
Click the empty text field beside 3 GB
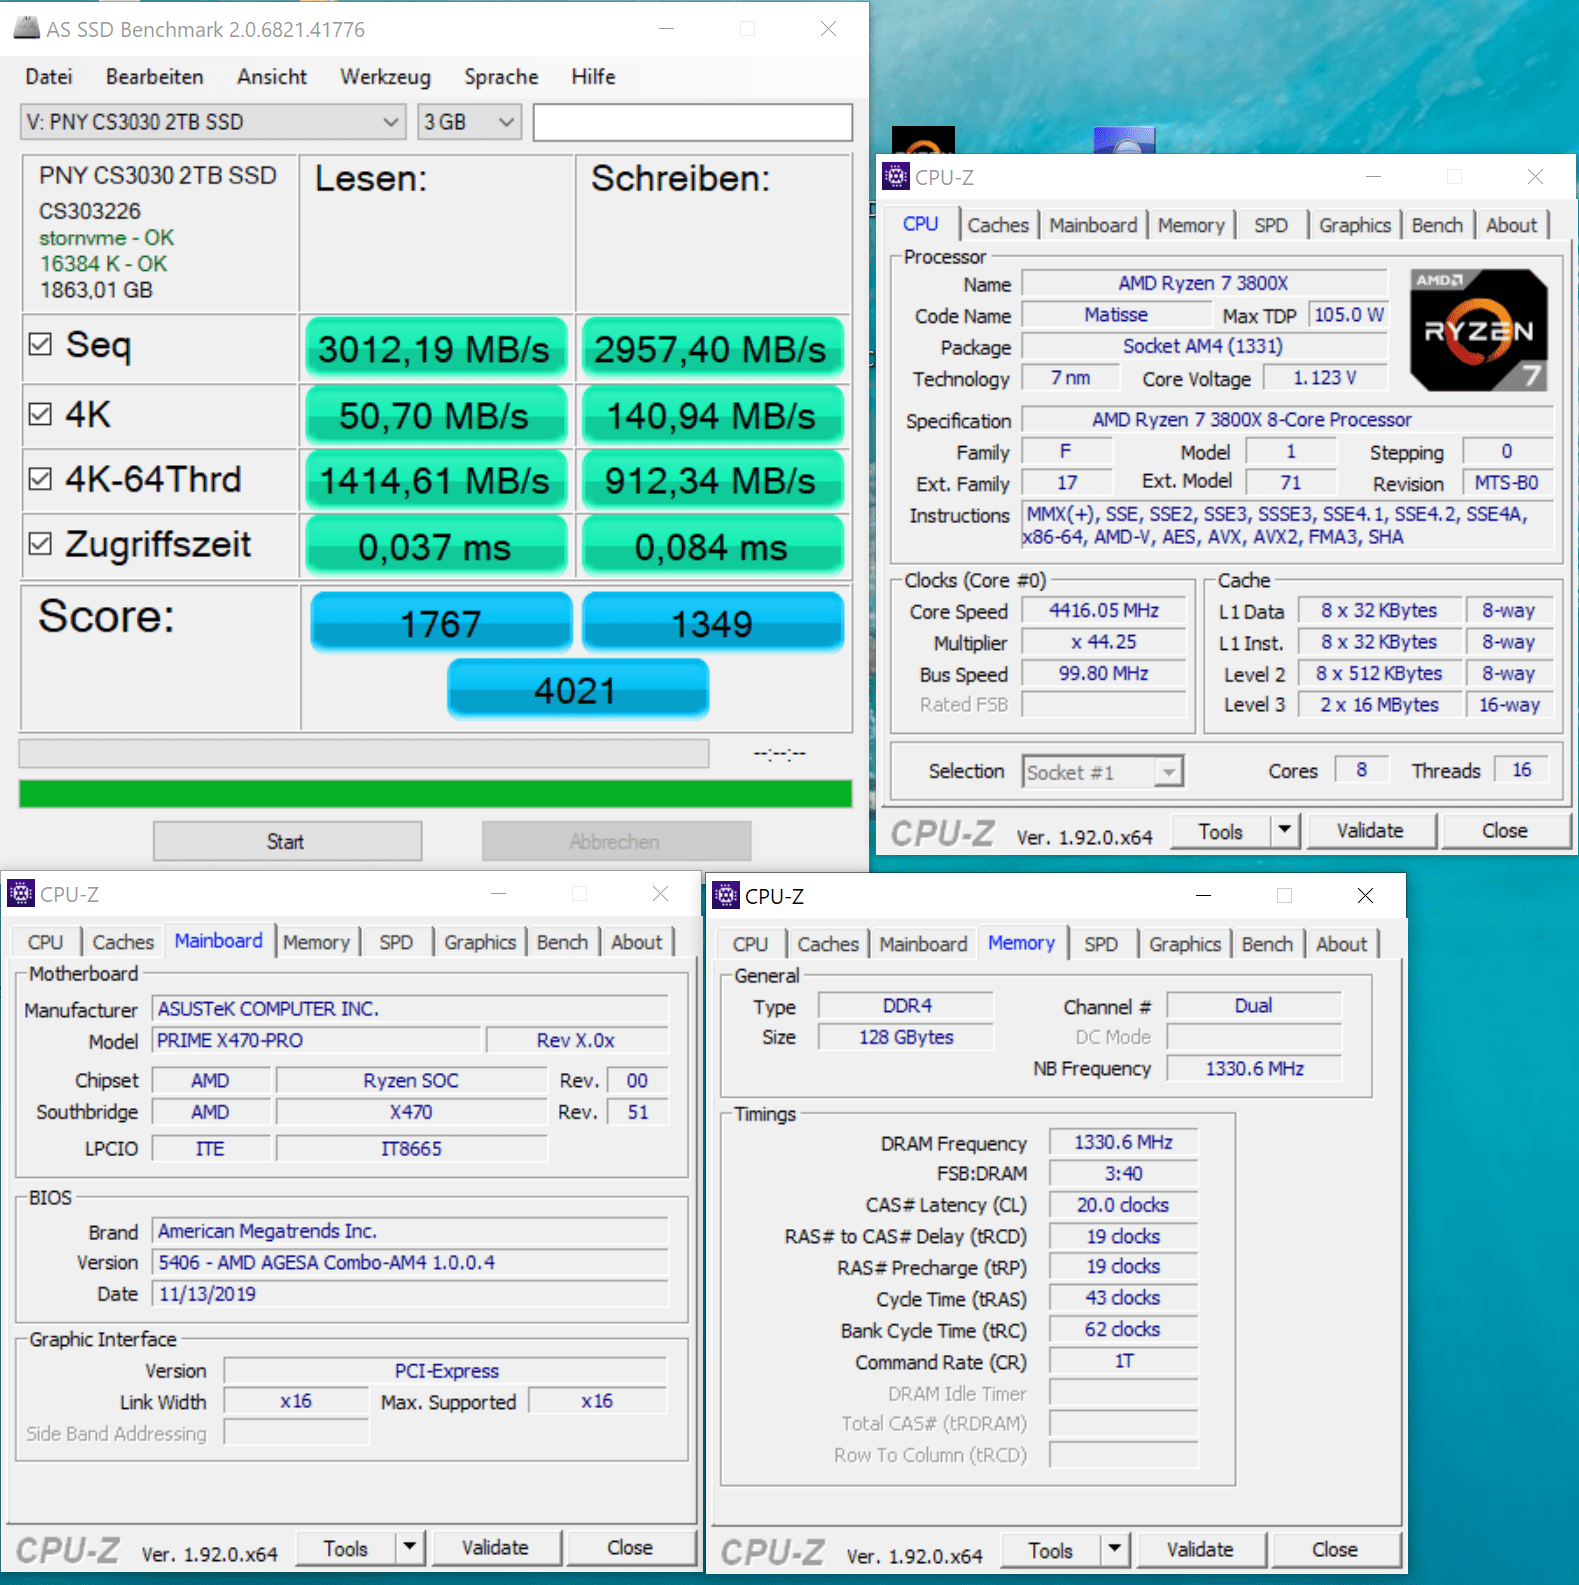point(692,122)
